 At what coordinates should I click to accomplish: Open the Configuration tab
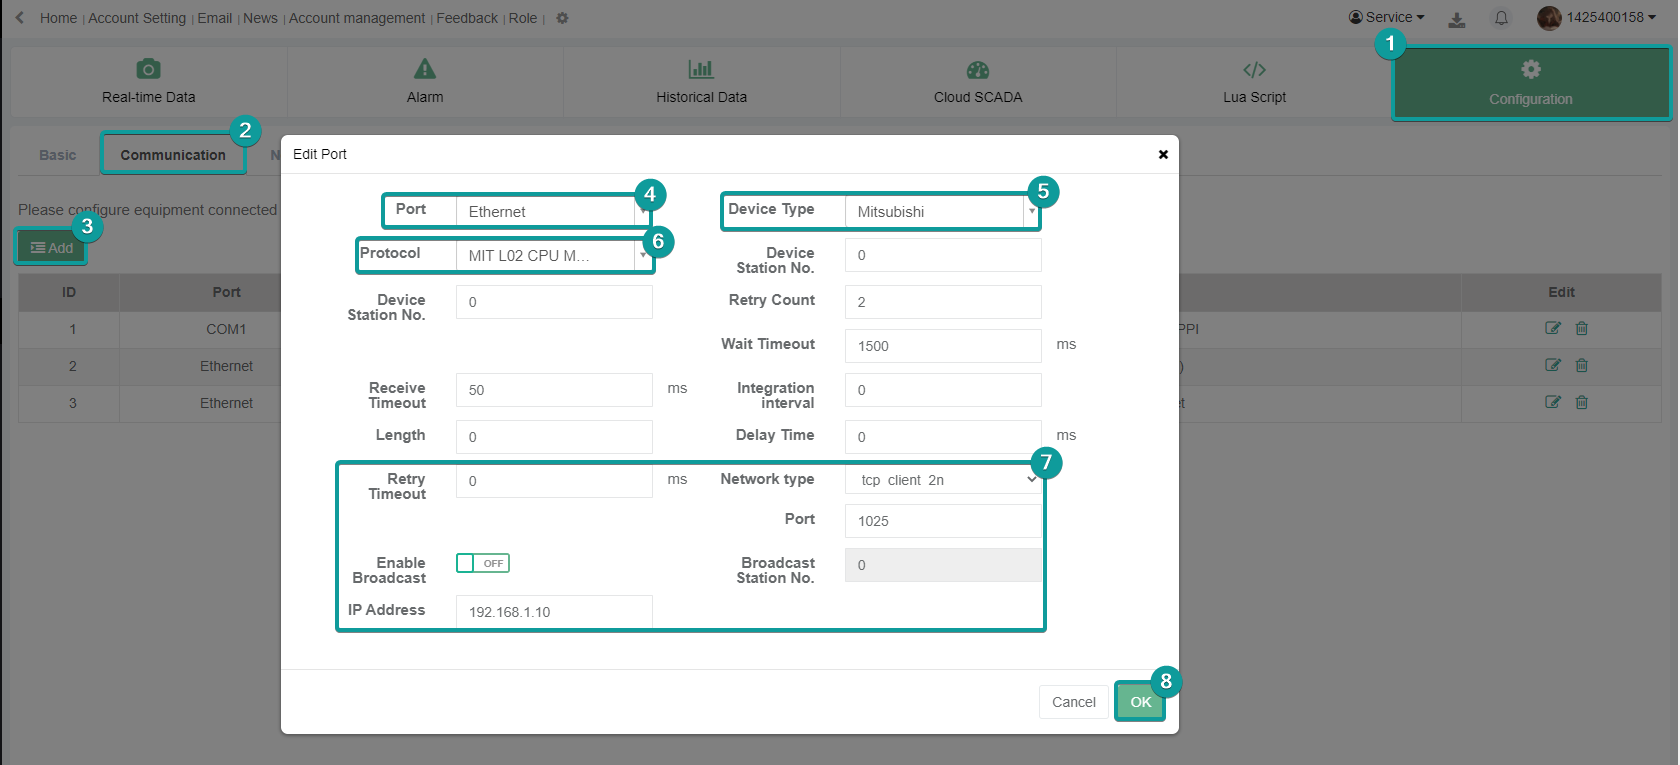pyautogui.click(x=1530, y=84)
